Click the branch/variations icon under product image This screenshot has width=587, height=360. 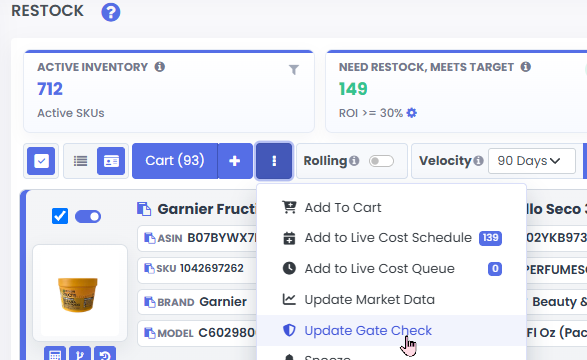click(80, 354)
